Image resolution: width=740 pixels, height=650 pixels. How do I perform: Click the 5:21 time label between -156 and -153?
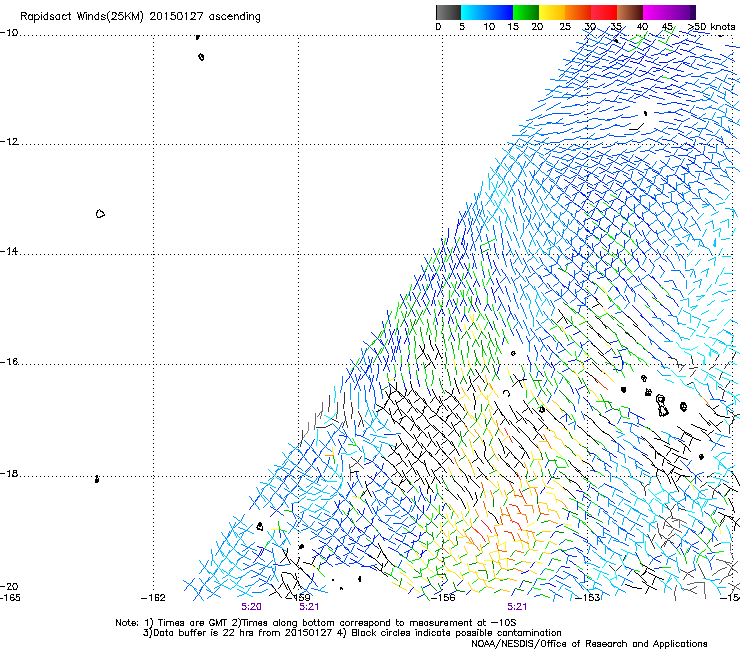coord(517,607)
